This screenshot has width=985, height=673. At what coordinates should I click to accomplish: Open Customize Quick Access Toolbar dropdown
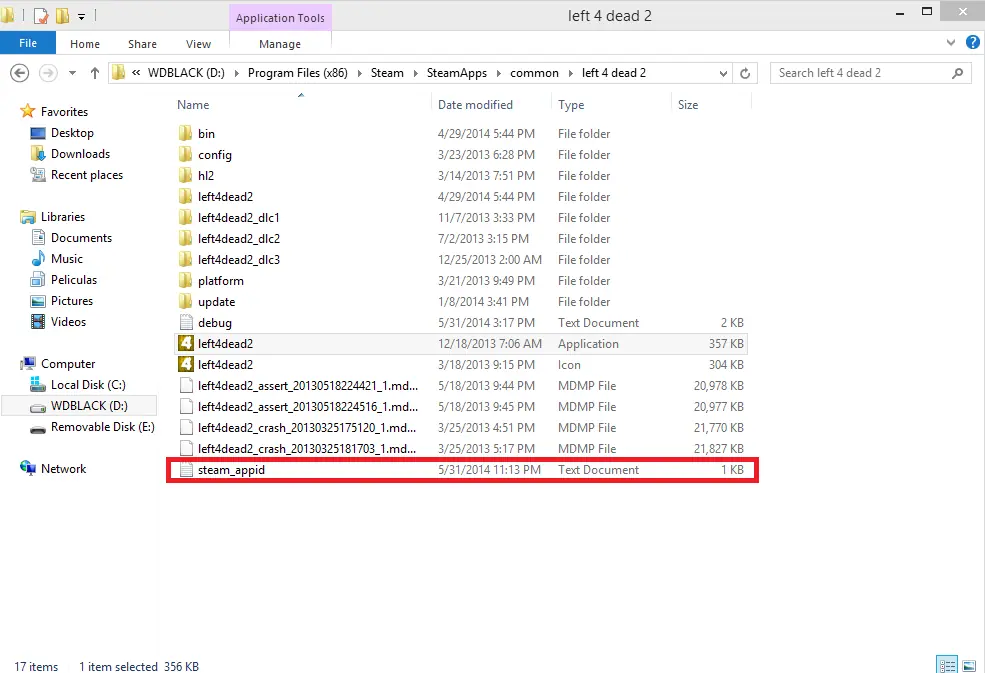point(81,17)
